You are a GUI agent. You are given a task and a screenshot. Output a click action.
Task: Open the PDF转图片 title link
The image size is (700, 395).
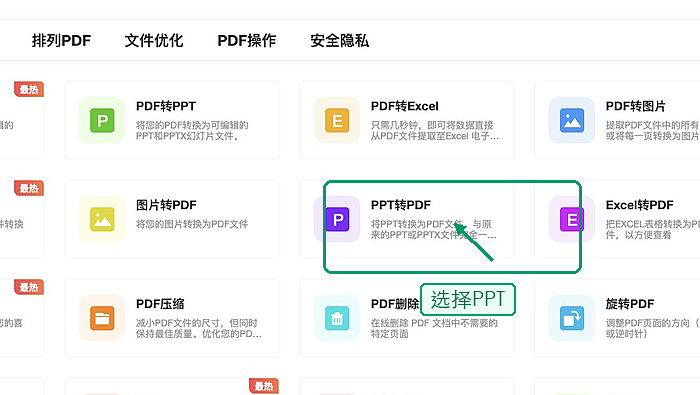point(636,106)
